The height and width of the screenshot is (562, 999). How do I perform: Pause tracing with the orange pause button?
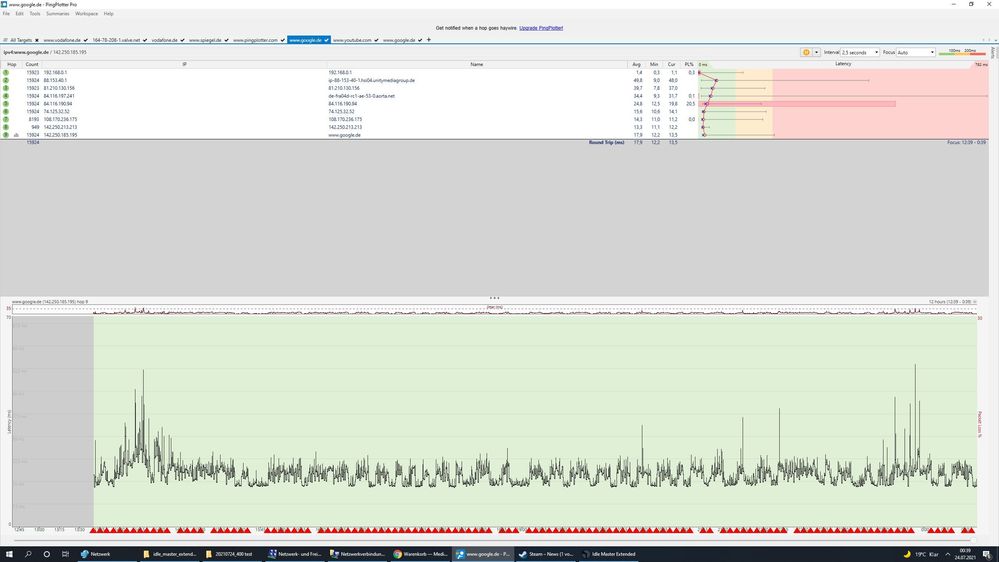tap(805, 52)
